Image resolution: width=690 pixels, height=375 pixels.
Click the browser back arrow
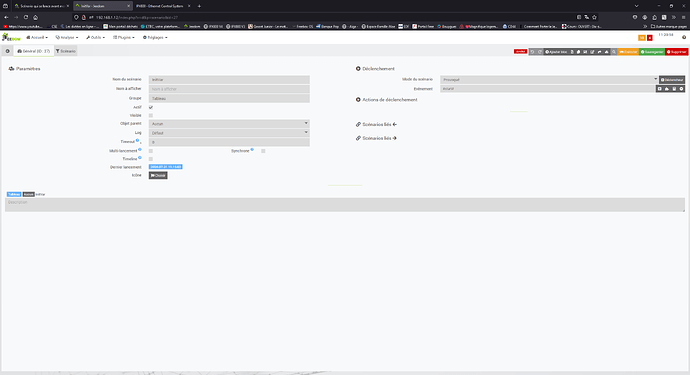tap(6, 17)
